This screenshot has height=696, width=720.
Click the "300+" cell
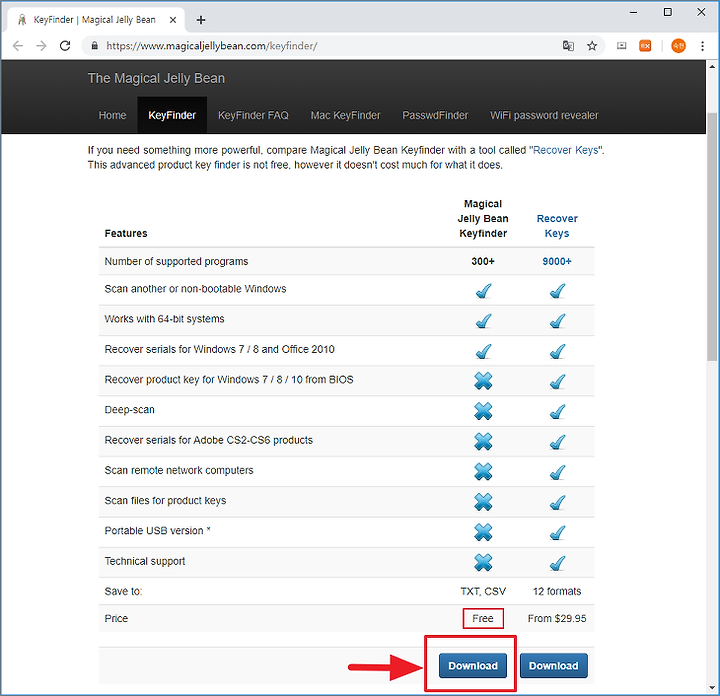pos(483,261)
